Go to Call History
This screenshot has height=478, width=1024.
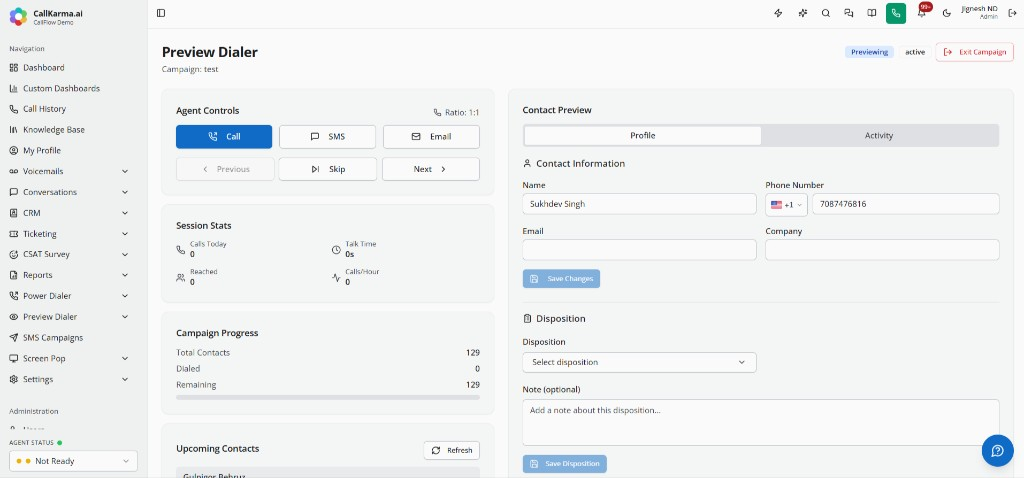click(x=44, y=109)
